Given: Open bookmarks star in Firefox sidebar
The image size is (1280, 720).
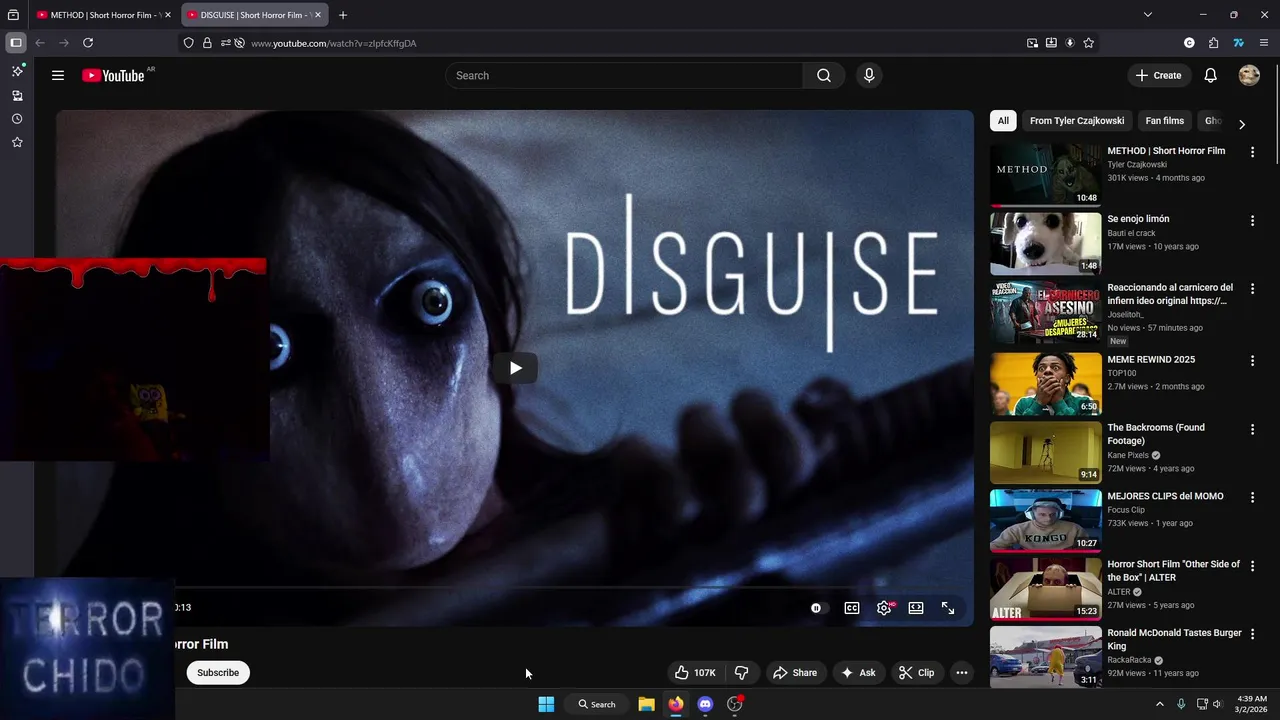Looking at the screenshot, I should [17, 143].
